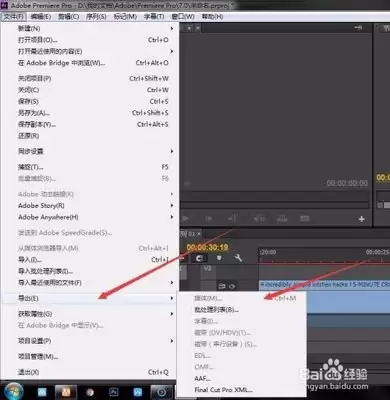Image resolution: width=390 pixels, height=400 pixels.
Task: Open the button editor plus icon
Action: 361,219
